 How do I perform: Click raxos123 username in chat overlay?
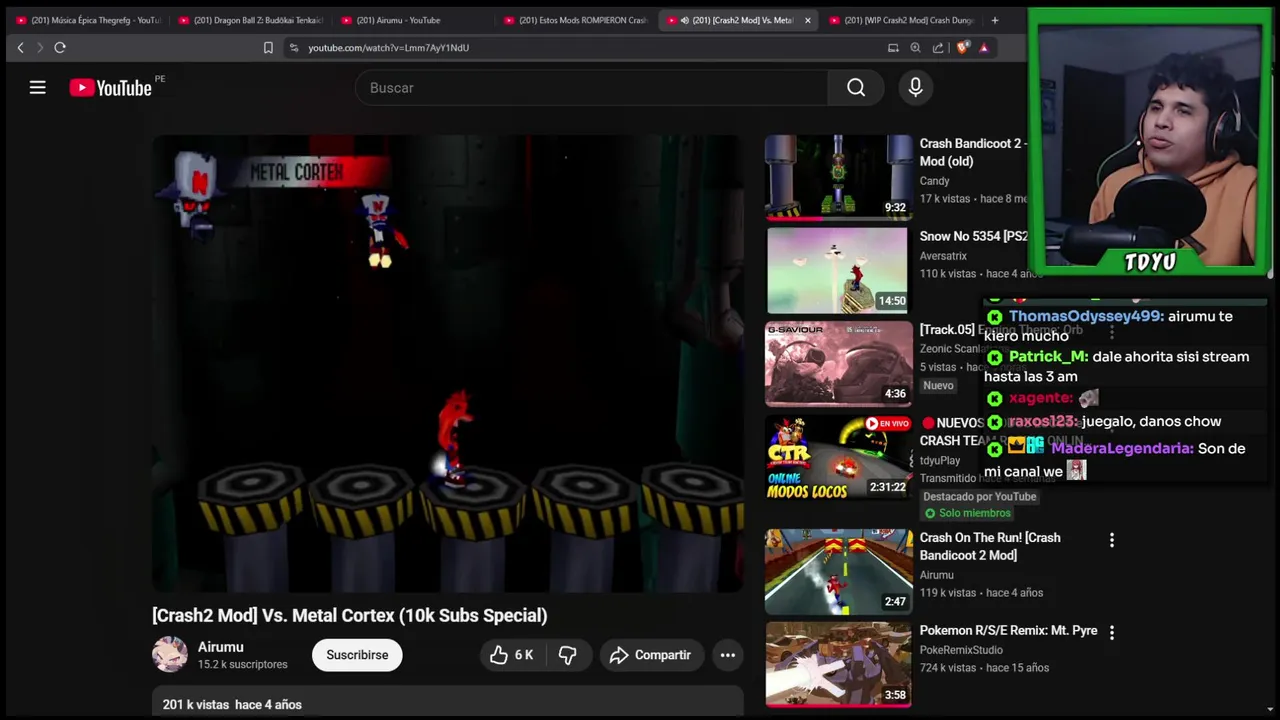click(x=1044, y=422)
